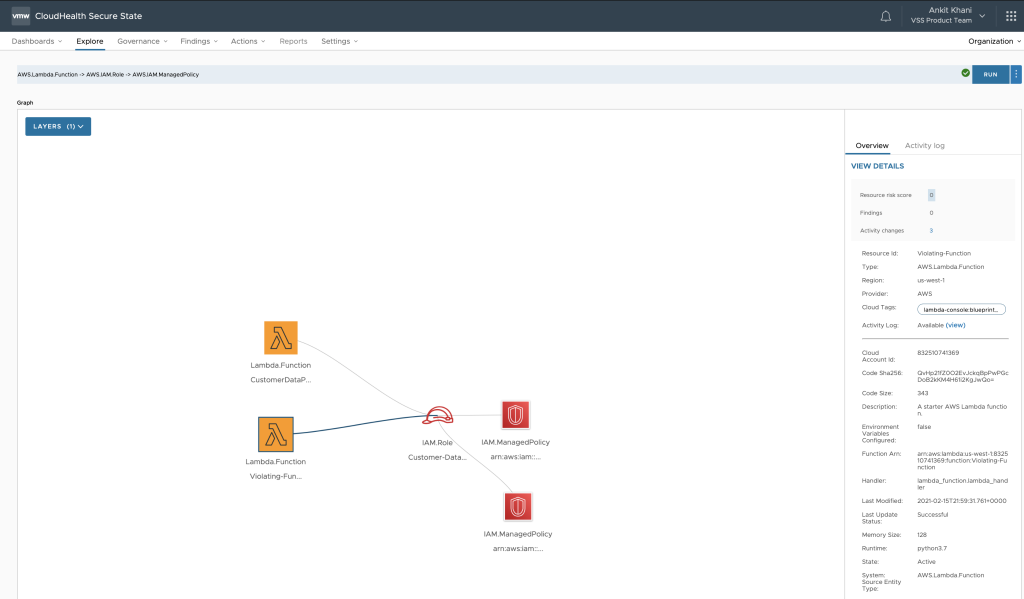Viewport: 1024px width, 599px height.
Task: Click the State Active value
Action: coord(926,562)
